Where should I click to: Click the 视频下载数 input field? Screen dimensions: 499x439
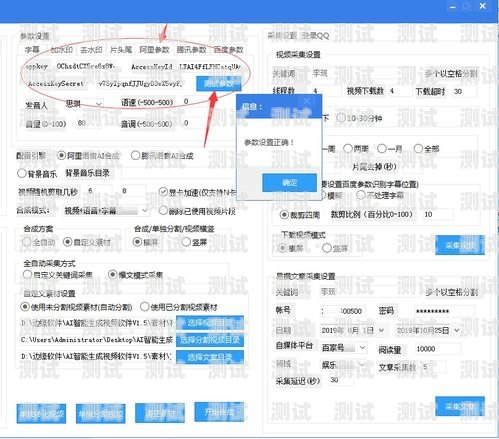399,91
